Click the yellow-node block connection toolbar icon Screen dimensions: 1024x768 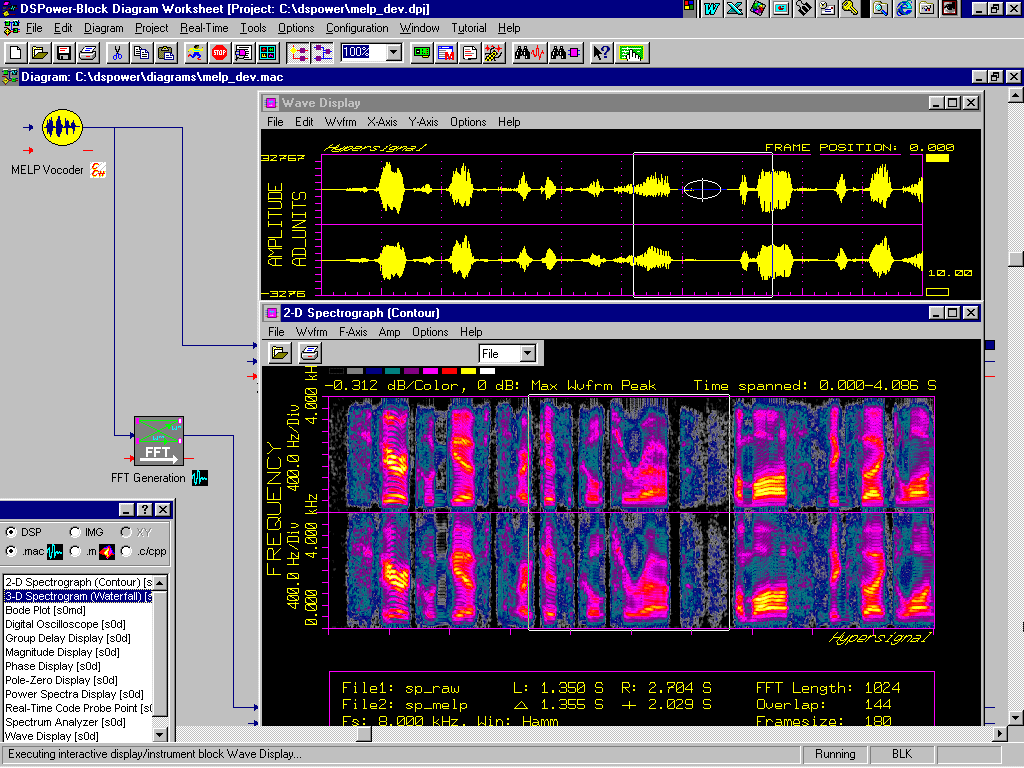click(298, 53)
